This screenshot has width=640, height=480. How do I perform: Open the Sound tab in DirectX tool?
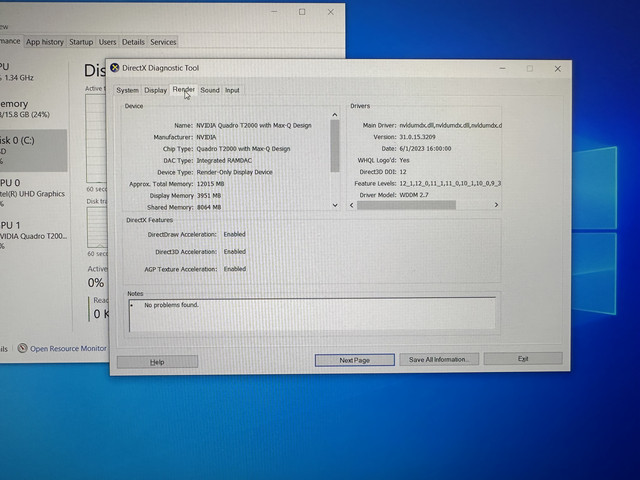210,90
